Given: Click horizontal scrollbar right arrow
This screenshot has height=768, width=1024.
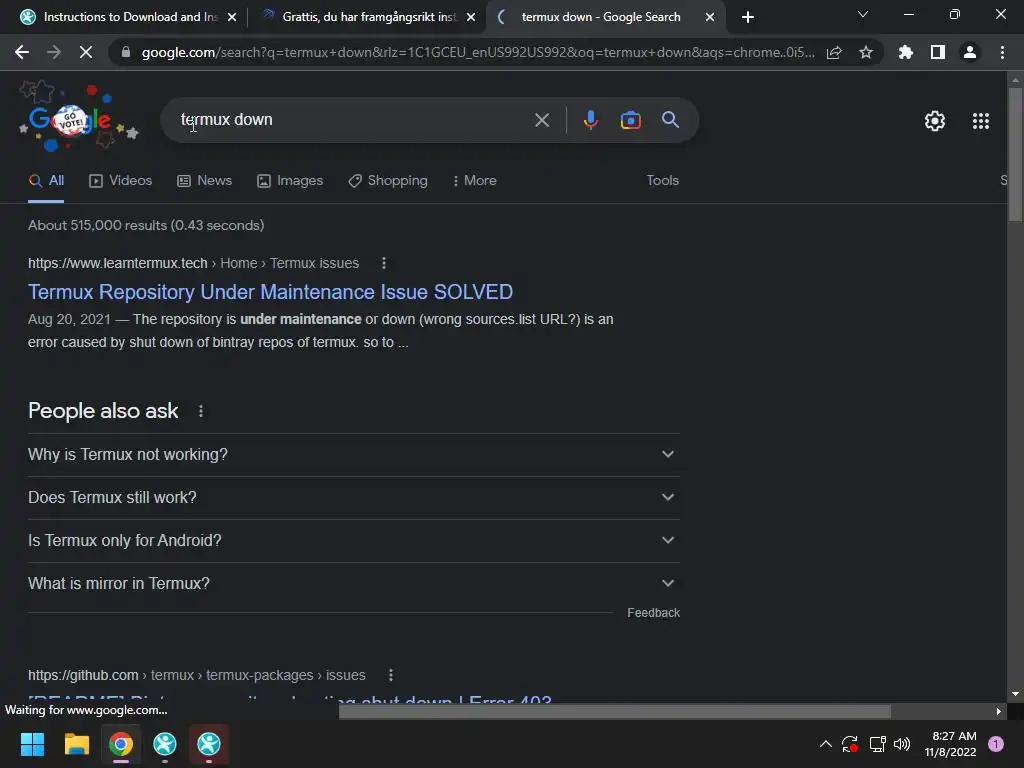Looking at the screenshot, I should (x=998, y=711).
